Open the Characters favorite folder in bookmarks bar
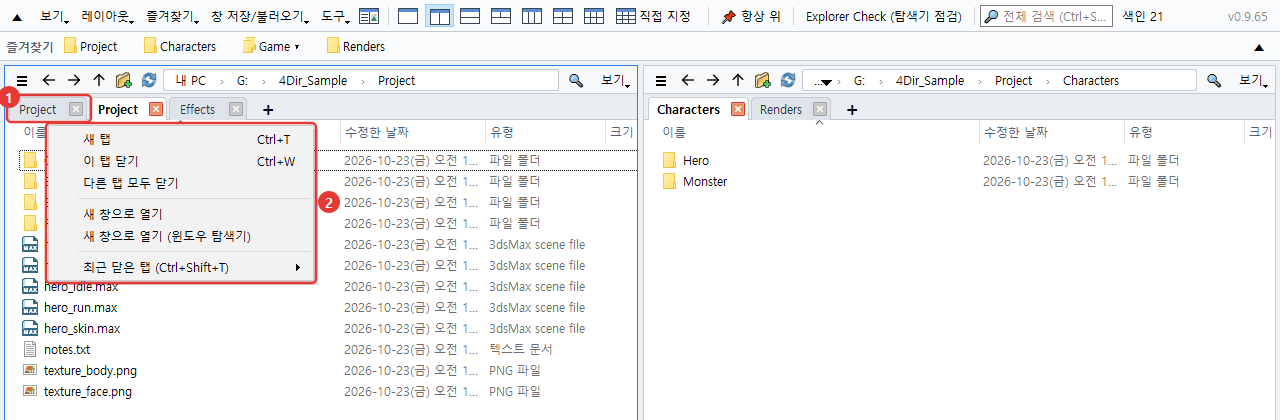Screen dimensions: 1280x420 click(180, 46)
